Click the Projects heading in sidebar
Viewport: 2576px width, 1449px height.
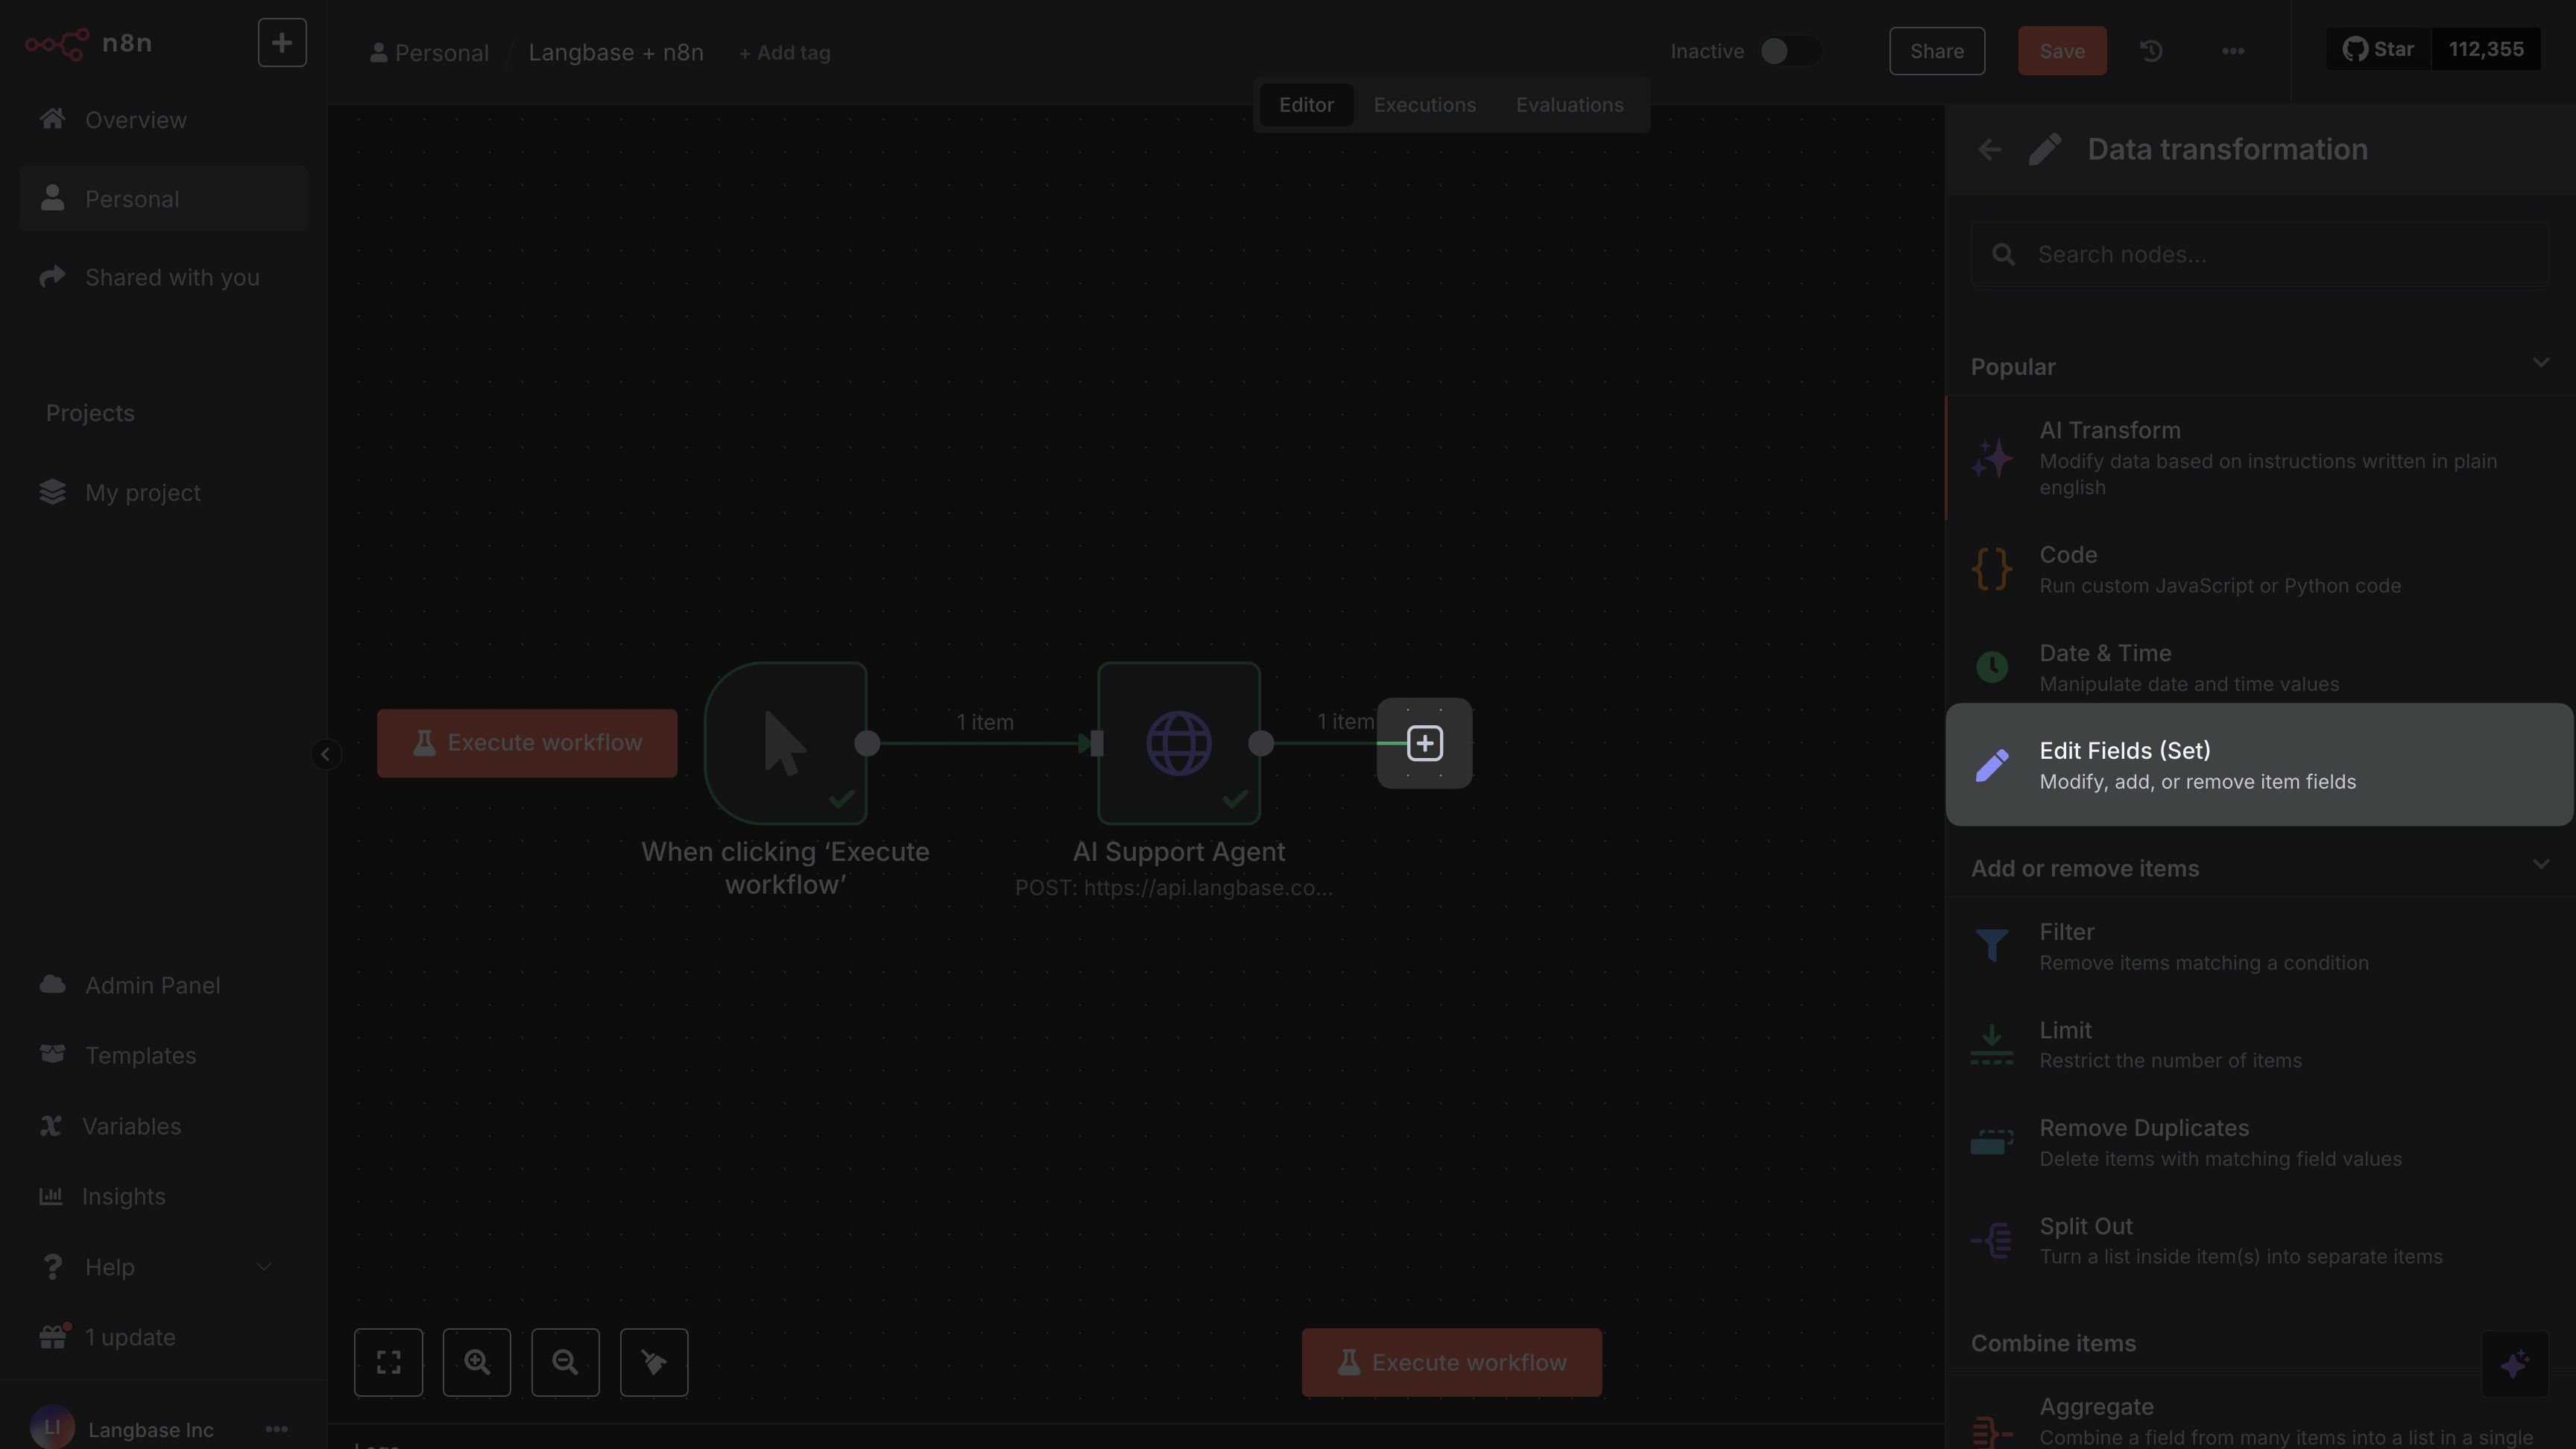pos(90,413)
